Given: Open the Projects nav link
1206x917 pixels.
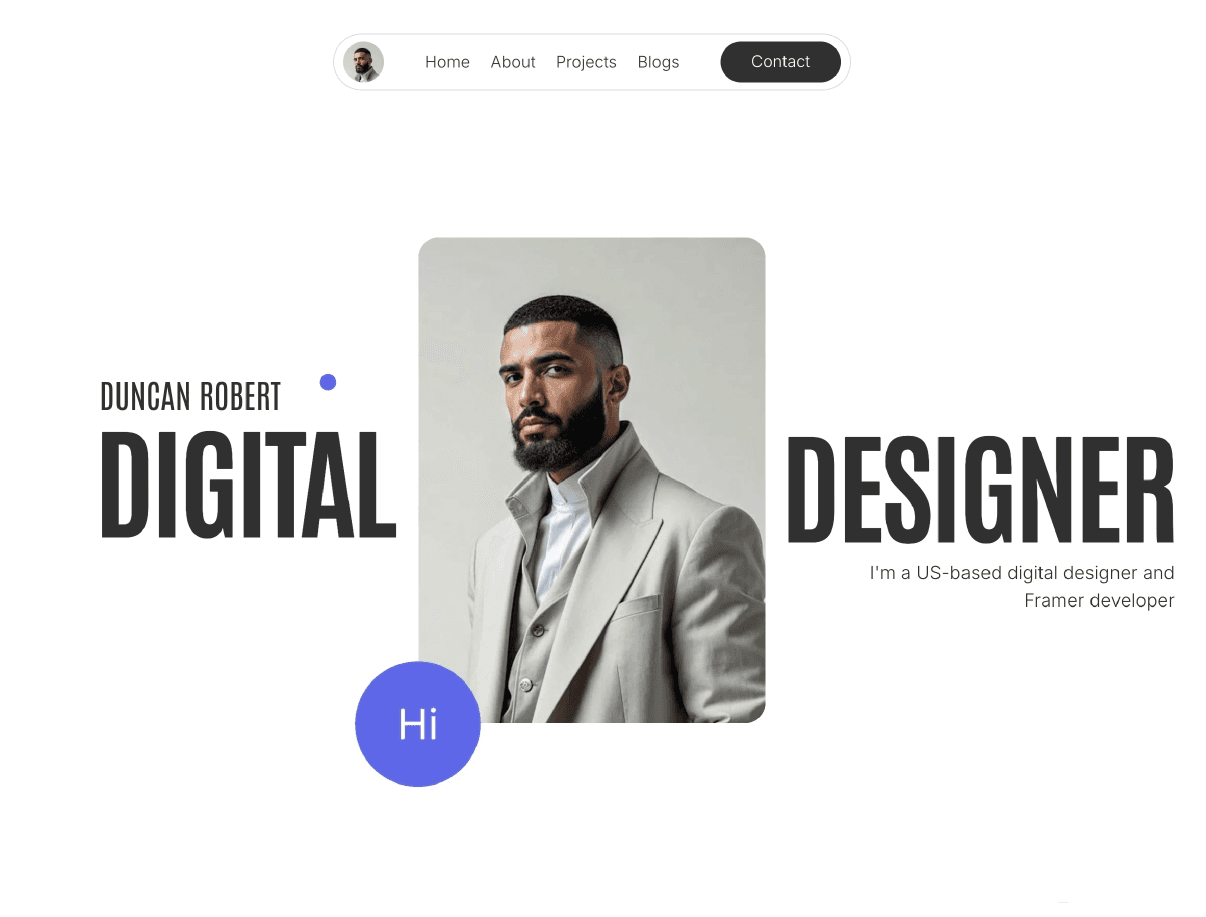Looking at the screenshot, I should tap(586, 62).
